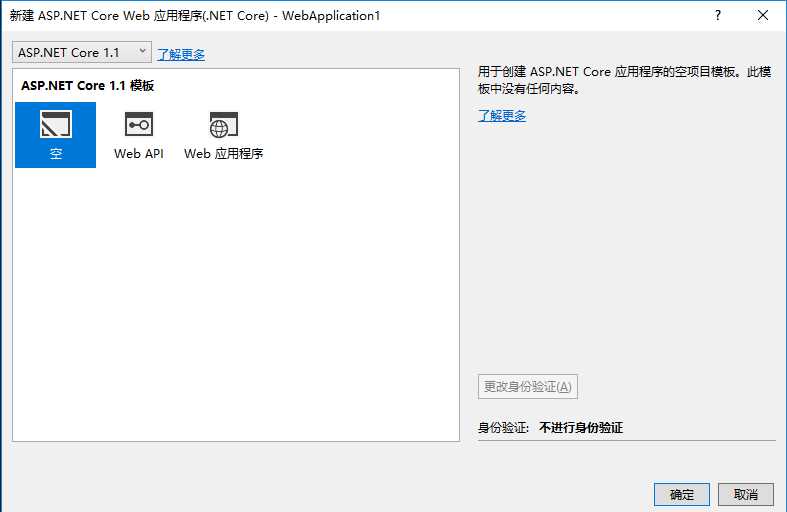Open 了解更多 link under the template description
The image size is (787, 512).
pyautogui.click(x=502, y=115)
